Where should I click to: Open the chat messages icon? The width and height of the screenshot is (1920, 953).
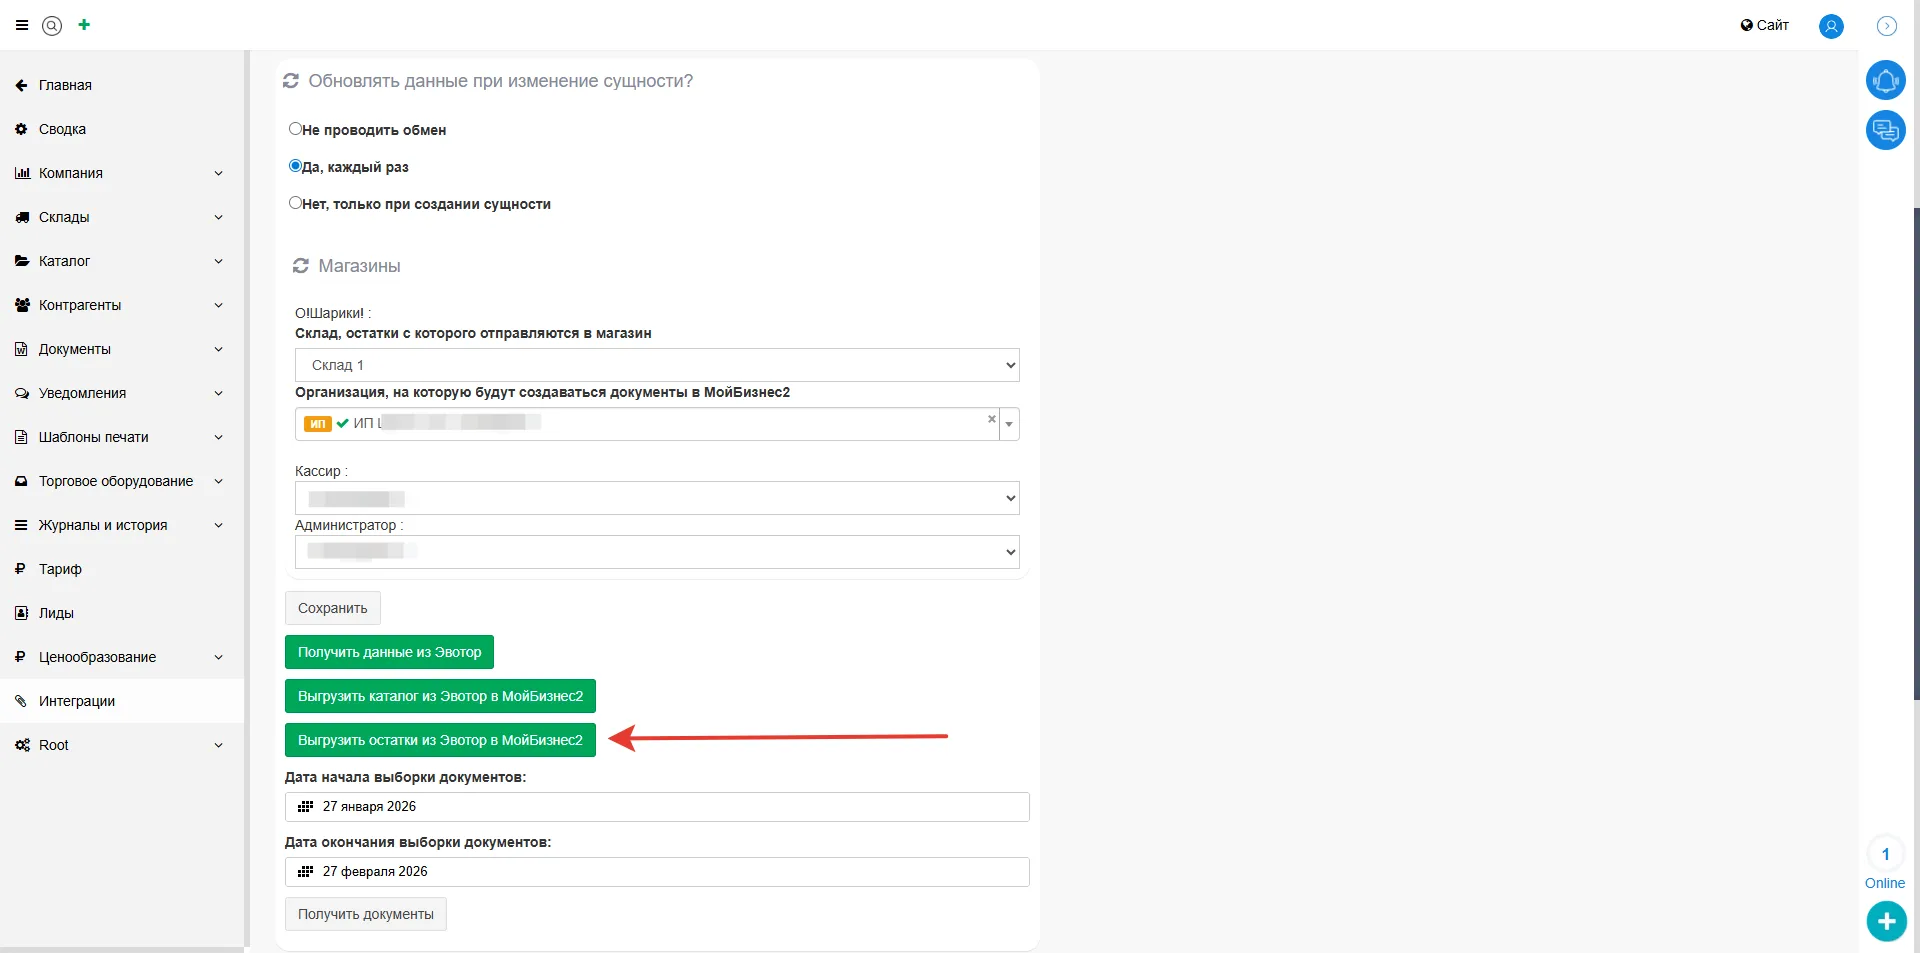(x=1885, y=130)
